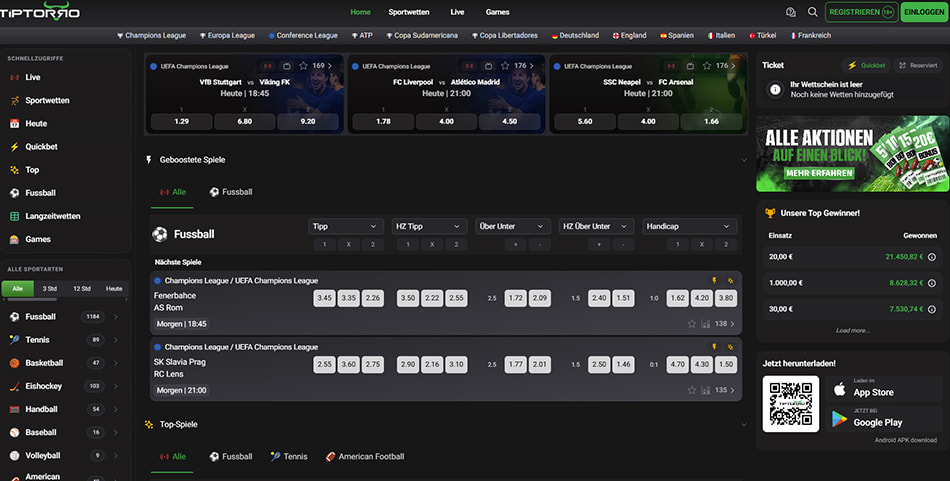Collapse the Geboostete Spiele section

[744, 160]
